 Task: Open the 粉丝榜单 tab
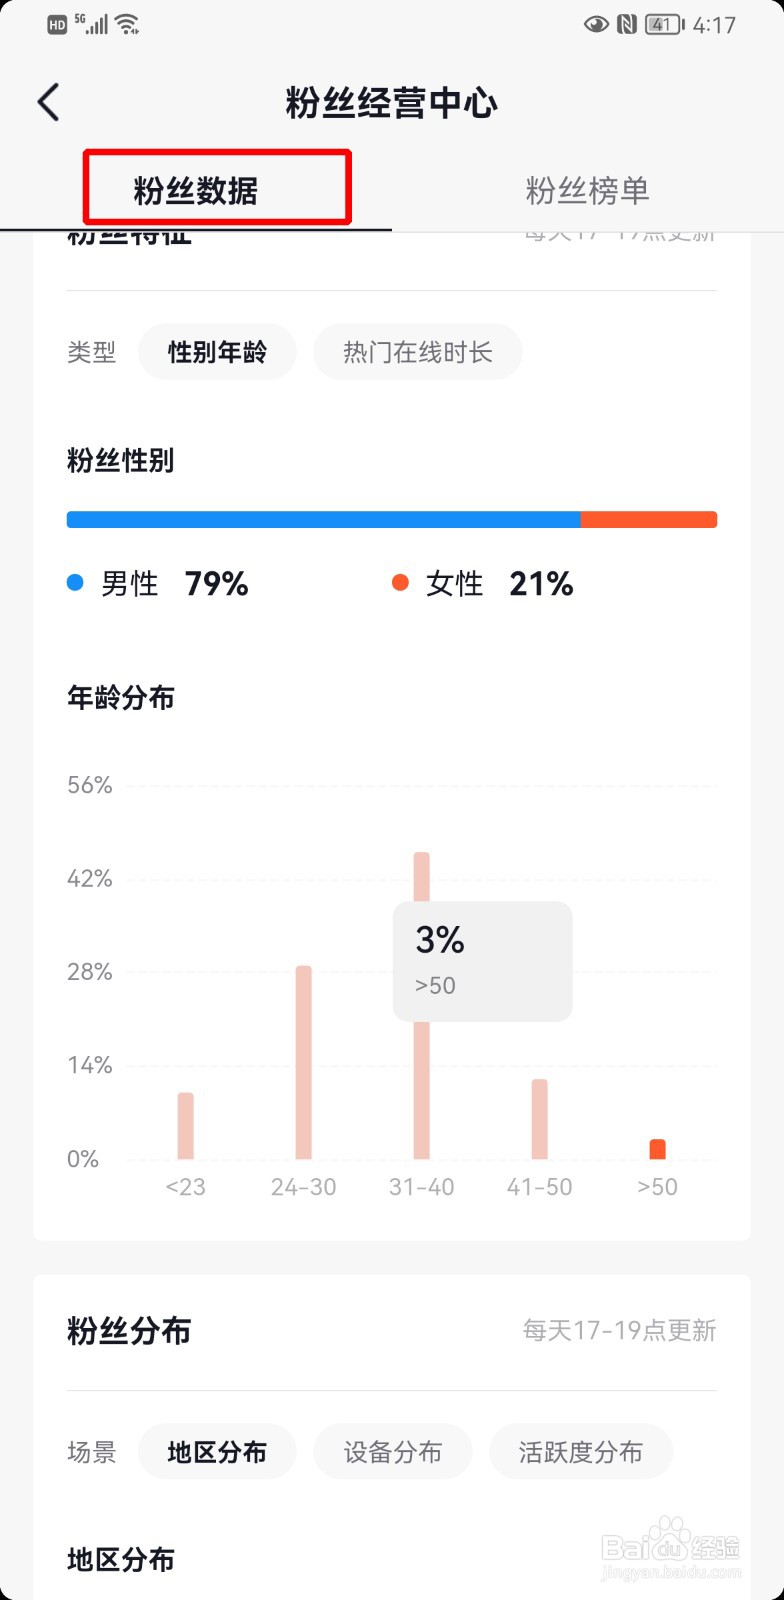pos(587,190)
